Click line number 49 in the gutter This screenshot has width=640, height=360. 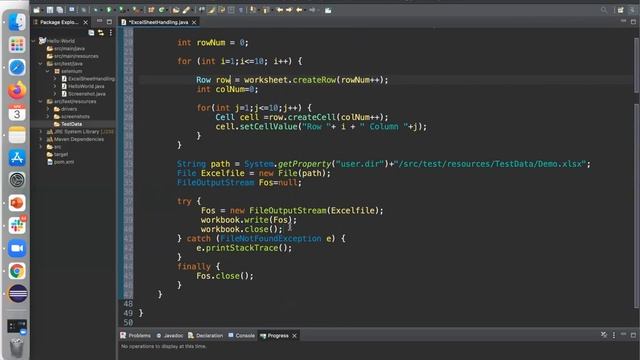pos(128,313)
